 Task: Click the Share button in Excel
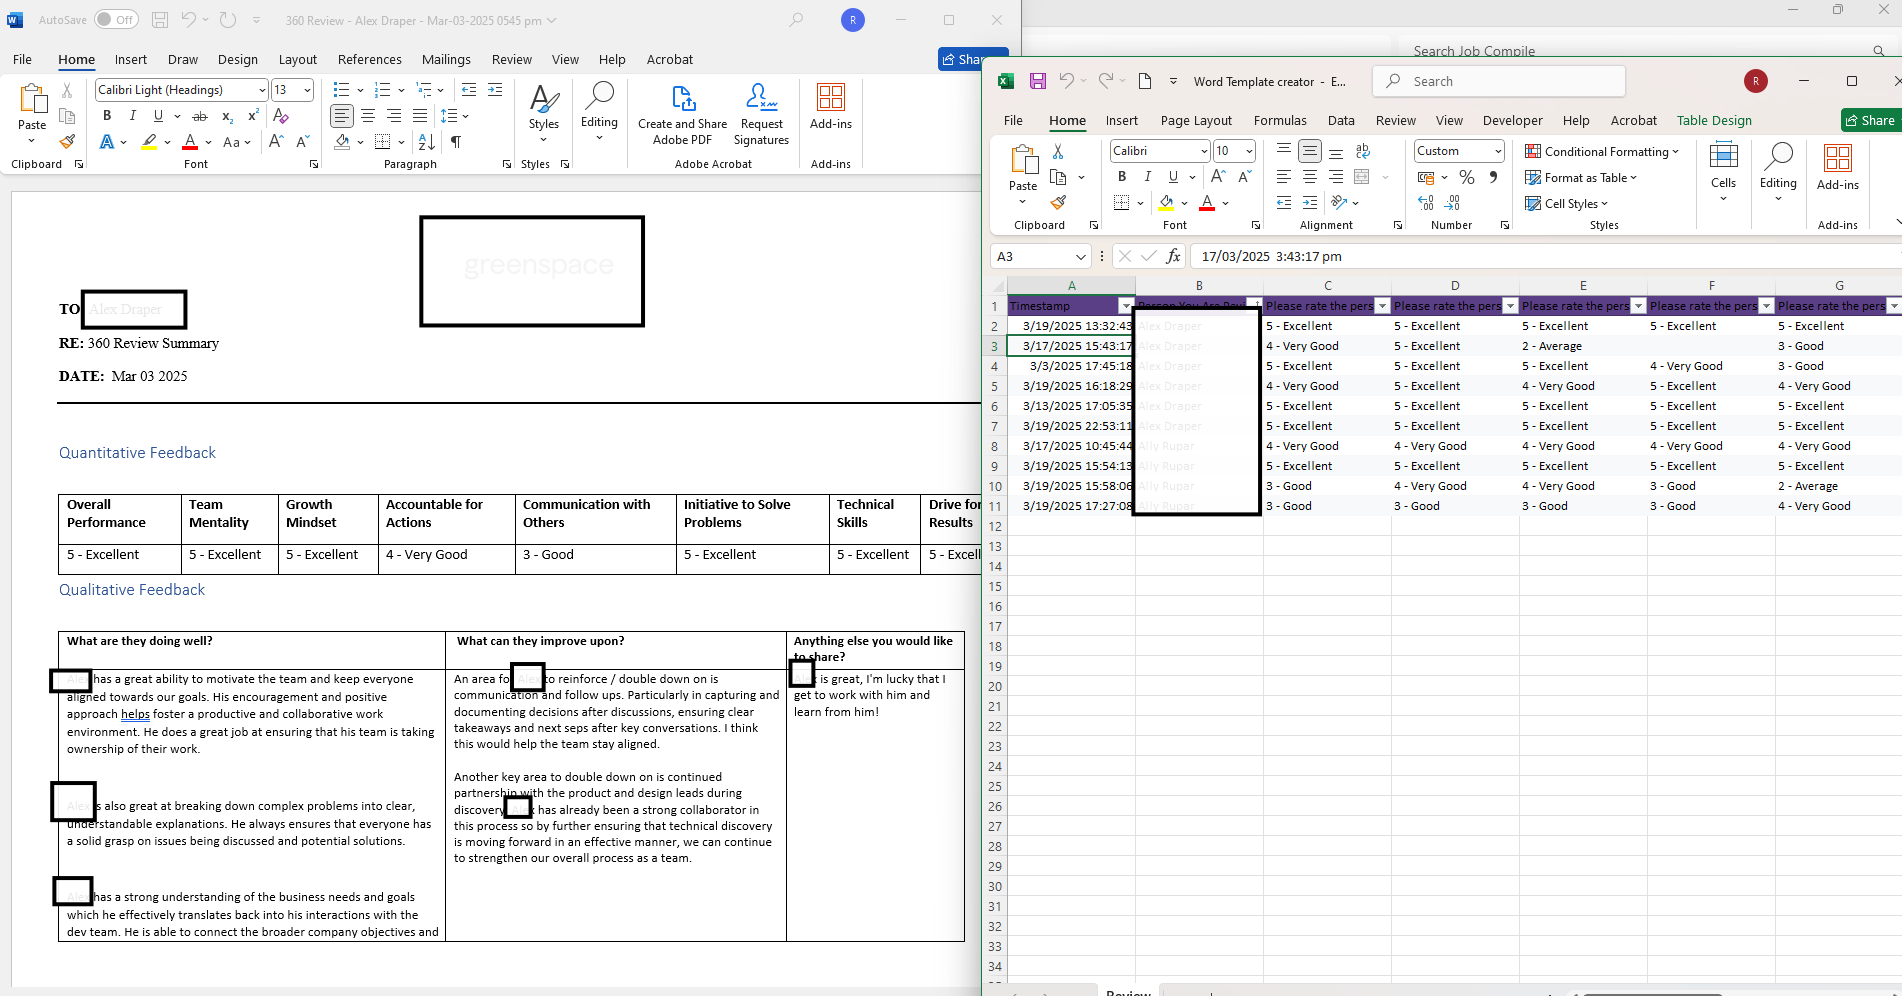point(1870,121)
